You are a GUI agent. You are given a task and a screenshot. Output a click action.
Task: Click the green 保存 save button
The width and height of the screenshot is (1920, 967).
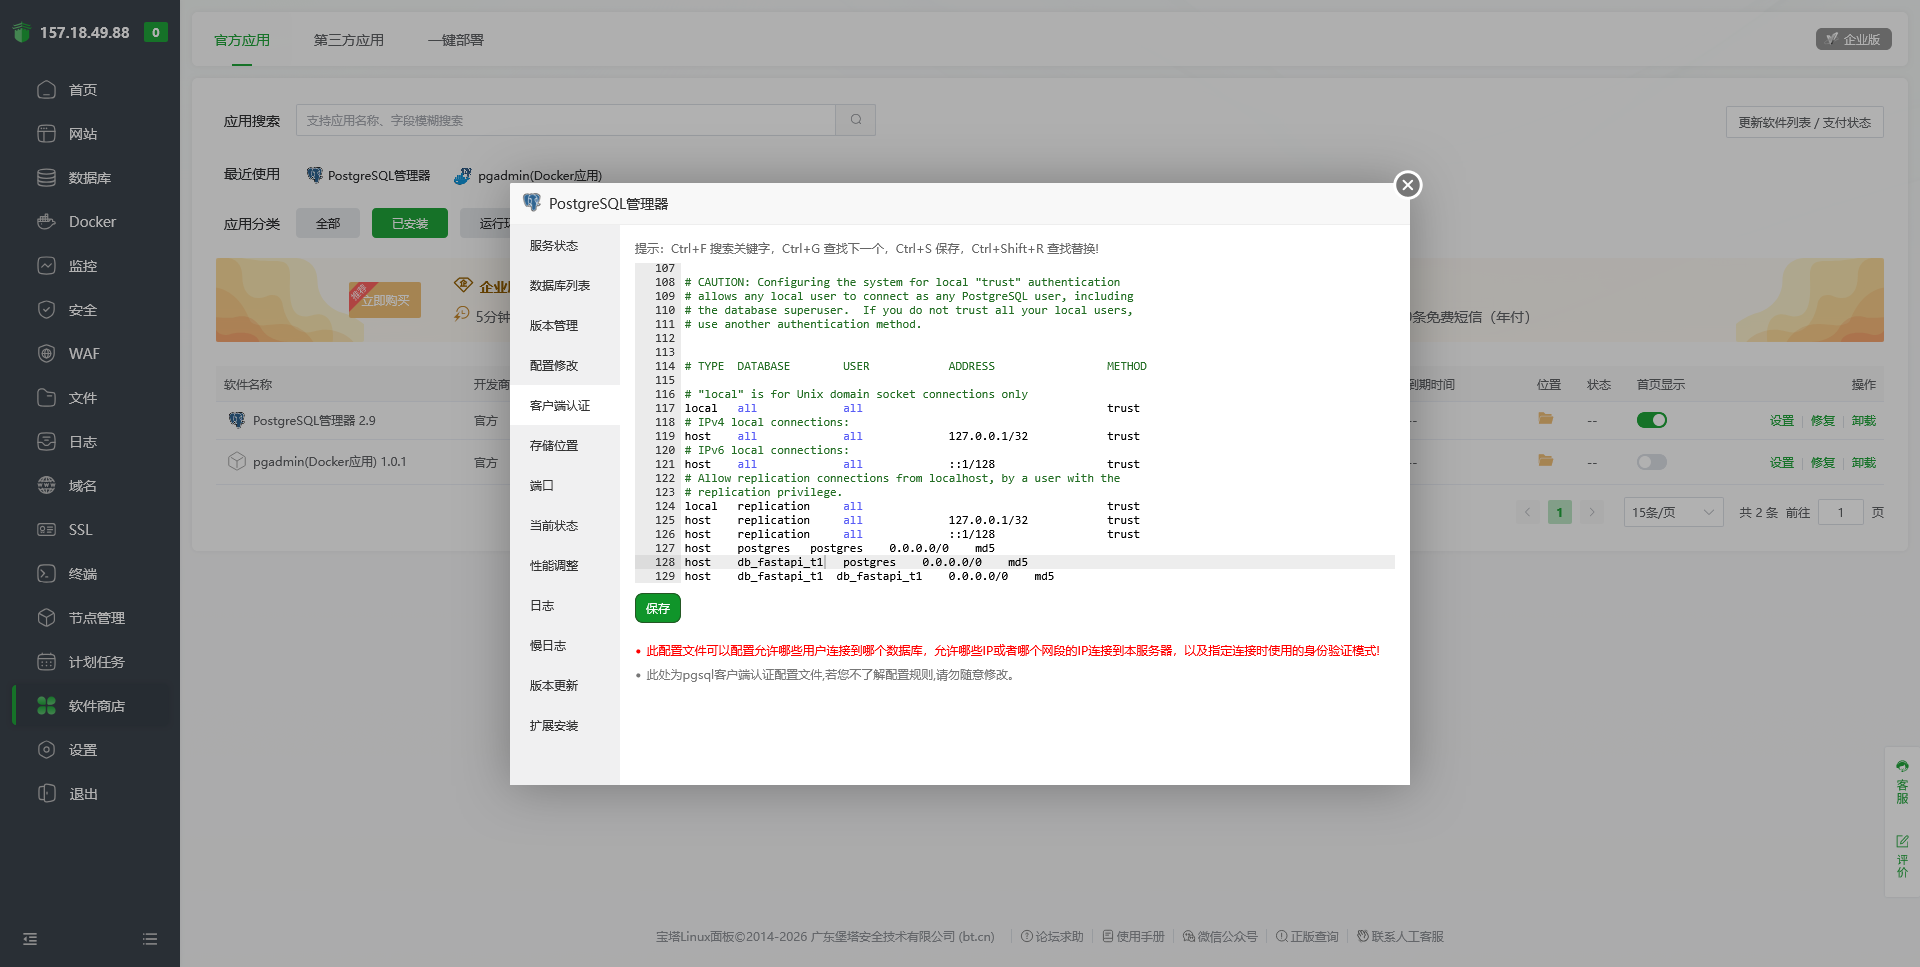click(658, 608)
